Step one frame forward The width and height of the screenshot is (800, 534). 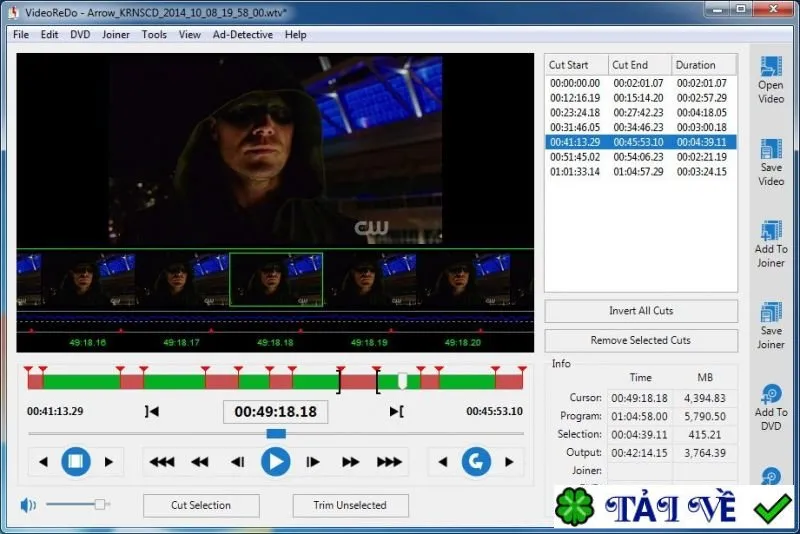pos(312,462)
